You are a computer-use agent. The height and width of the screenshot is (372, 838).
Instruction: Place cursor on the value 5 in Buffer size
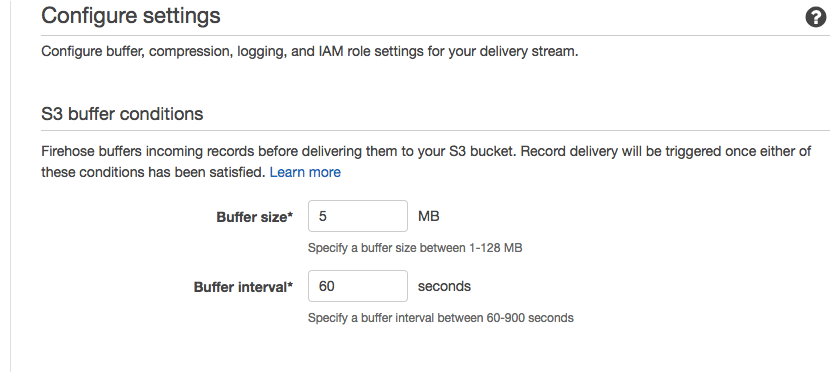click(322, 216)
